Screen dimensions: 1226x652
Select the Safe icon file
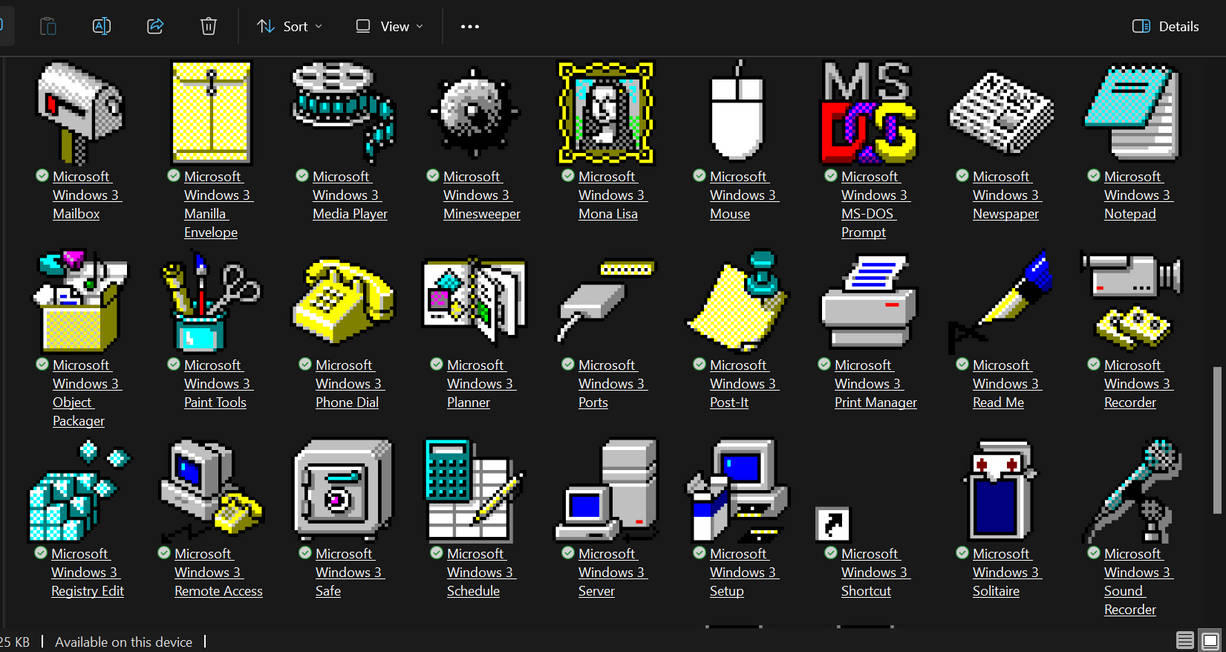[x=342, y=488]
